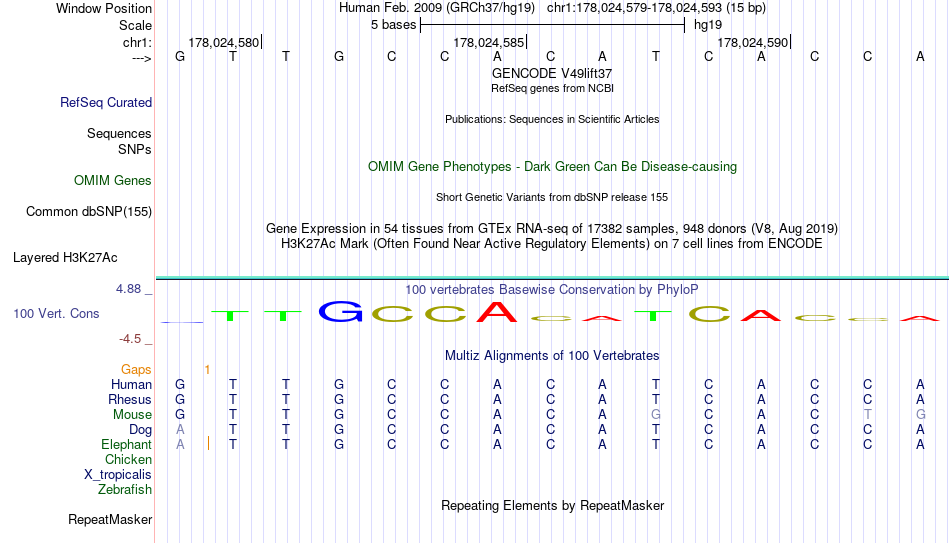Image resolution: width=950 pixels, height=543 pixels.
Task: Click Repeating Elements by RepeatMasker title
Action: coord(552,505)
